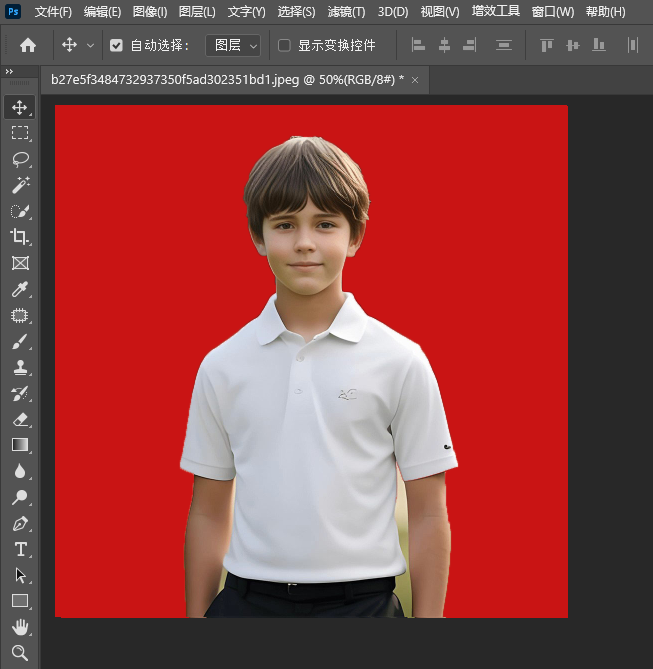The width and height of the screenshot is (653, 669).
Task: Select the Horizontal Type tool
Action: point(20,549)
